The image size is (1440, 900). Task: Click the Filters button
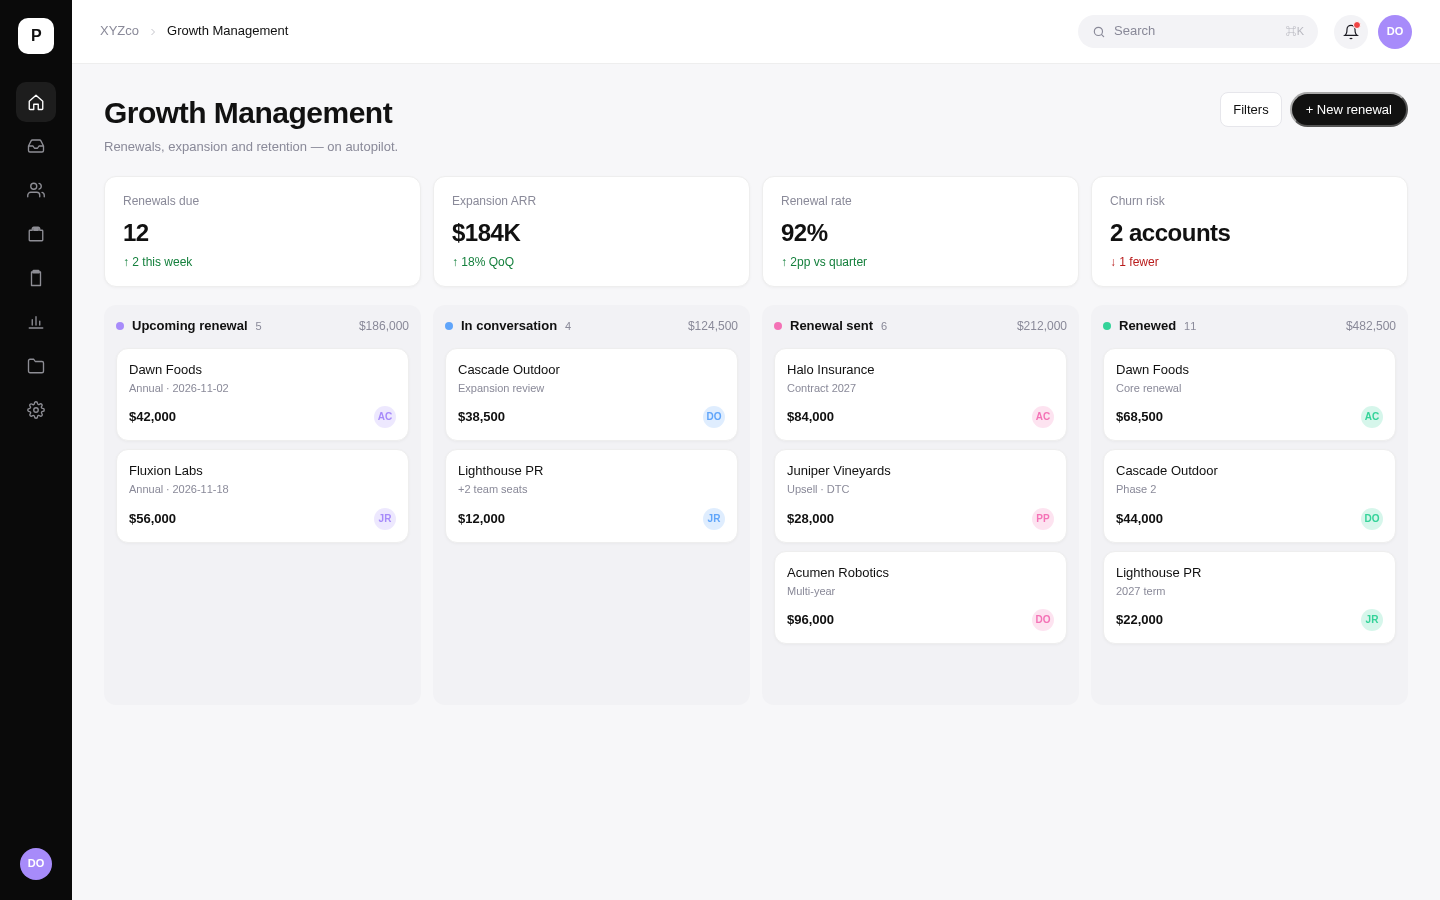click(1251, 110)
